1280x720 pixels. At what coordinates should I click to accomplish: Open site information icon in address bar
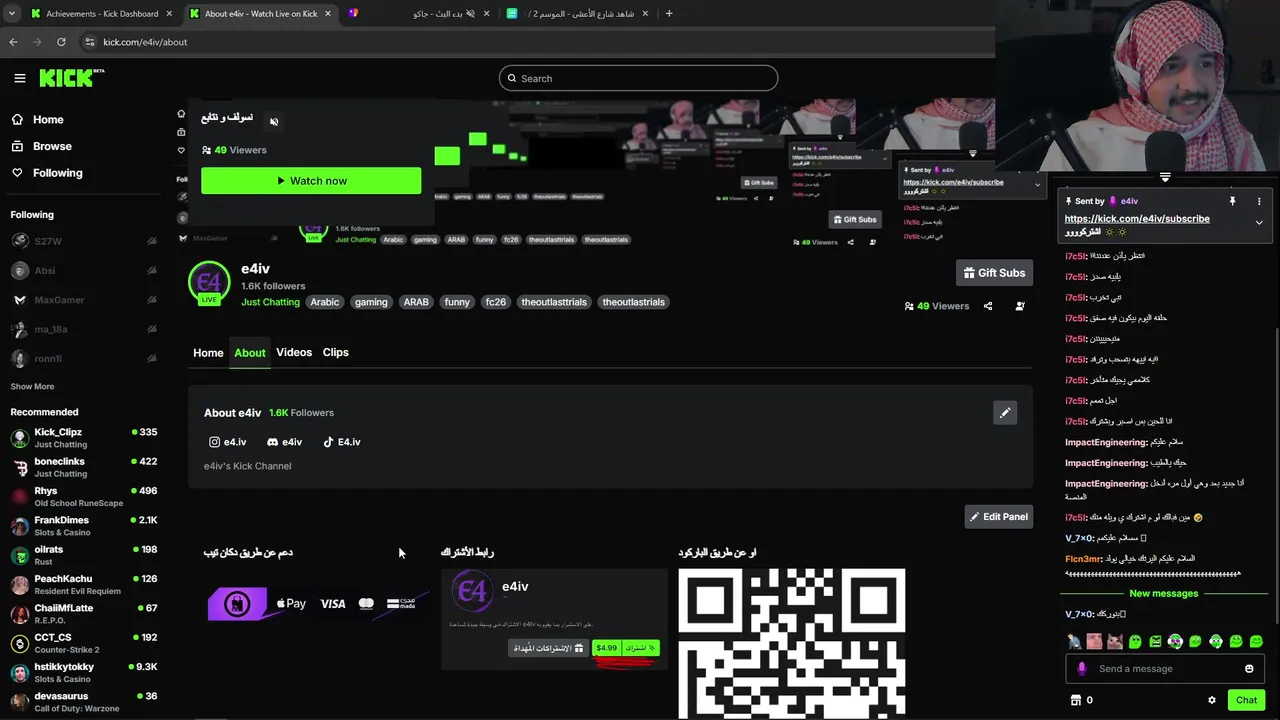pyautogui.click(x=89, y=42)
